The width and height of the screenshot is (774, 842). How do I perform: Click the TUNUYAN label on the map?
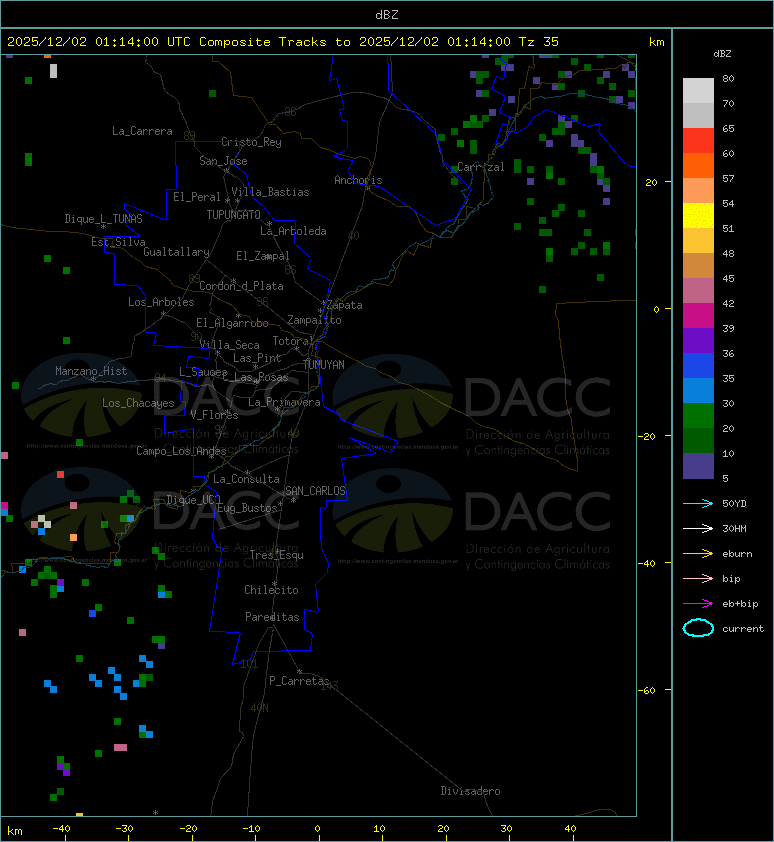pos(324,365)
